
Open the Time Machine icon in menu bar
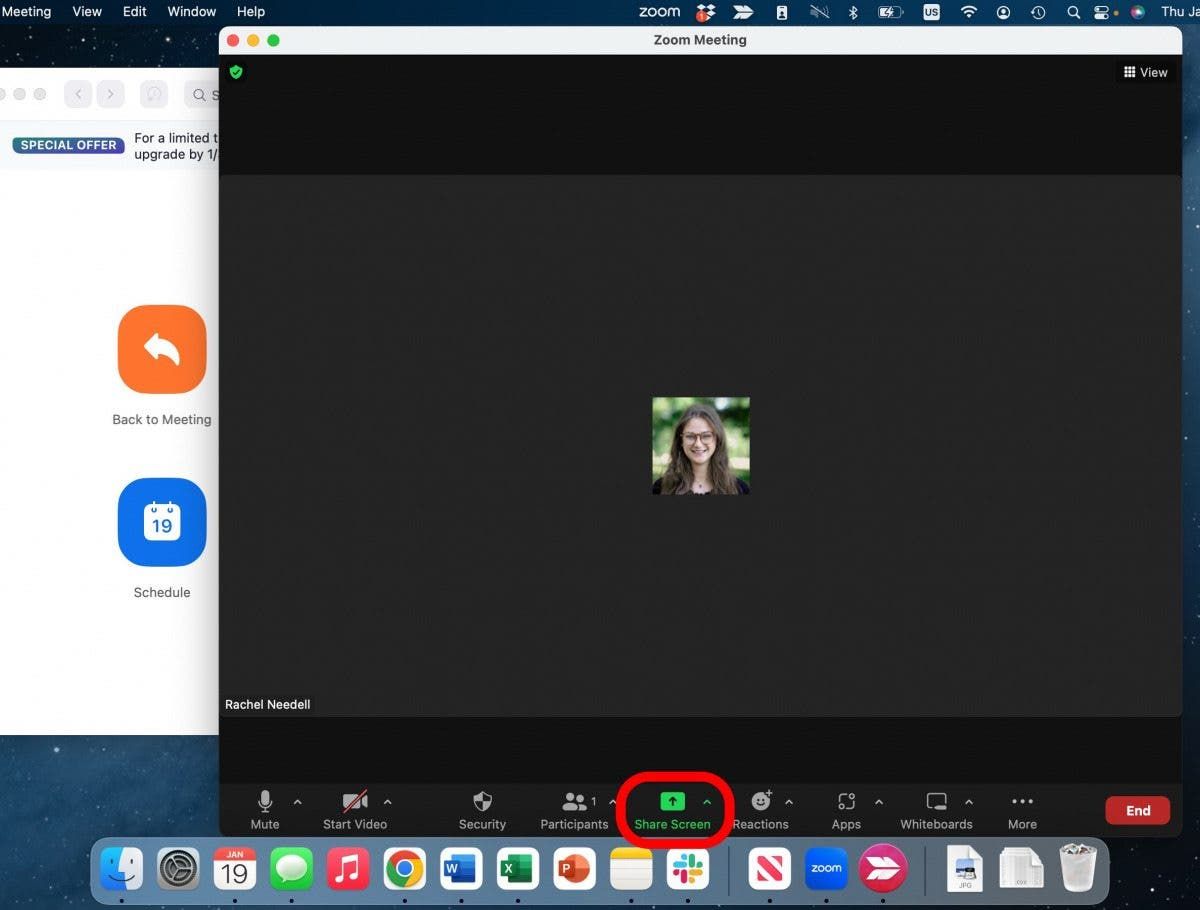coord(1038,12)
